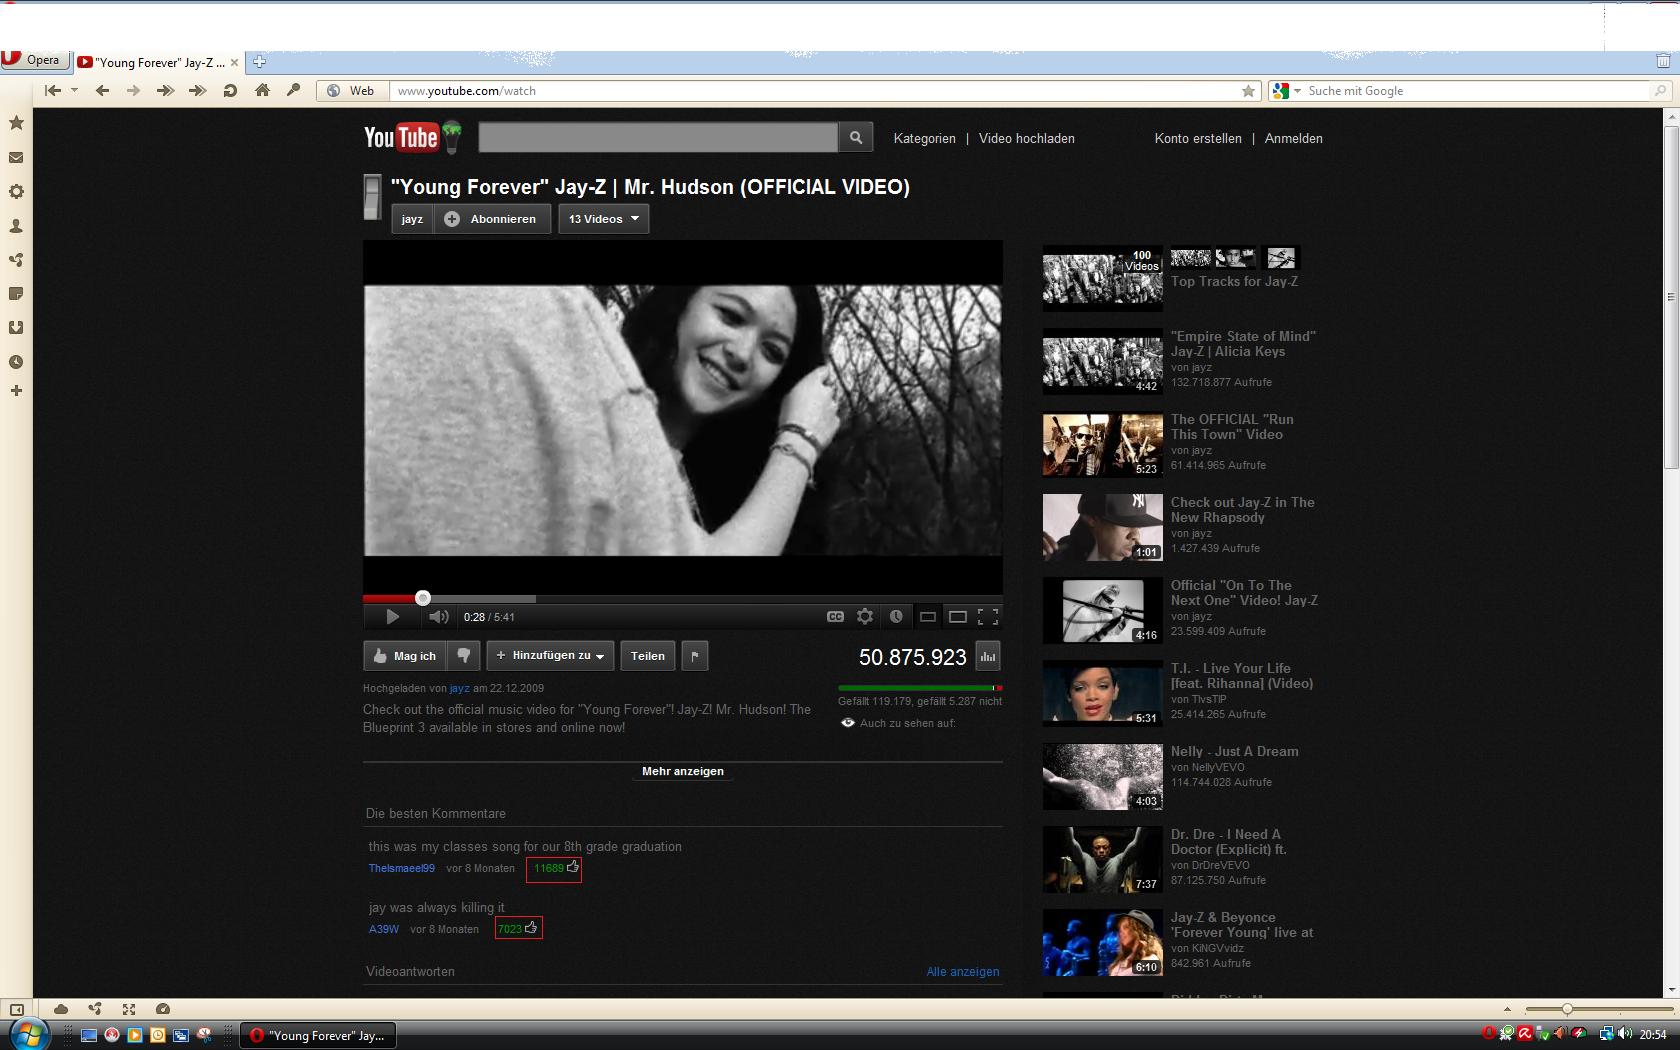The height and width of the screenshot is (1050, 1680).
Task: Open the password wand key icon
Action: [293, 90]
